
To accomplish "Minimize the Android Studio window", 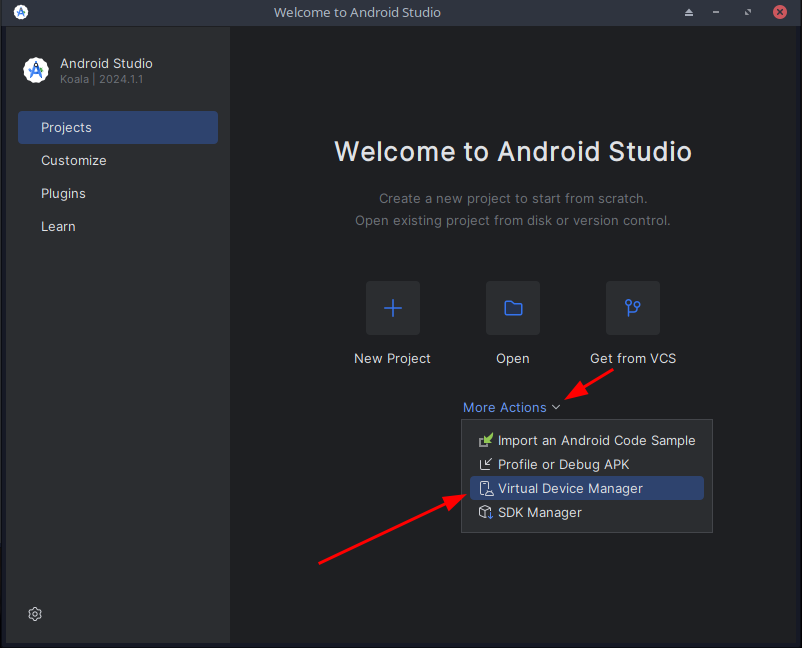I will (x=716, y=12).
